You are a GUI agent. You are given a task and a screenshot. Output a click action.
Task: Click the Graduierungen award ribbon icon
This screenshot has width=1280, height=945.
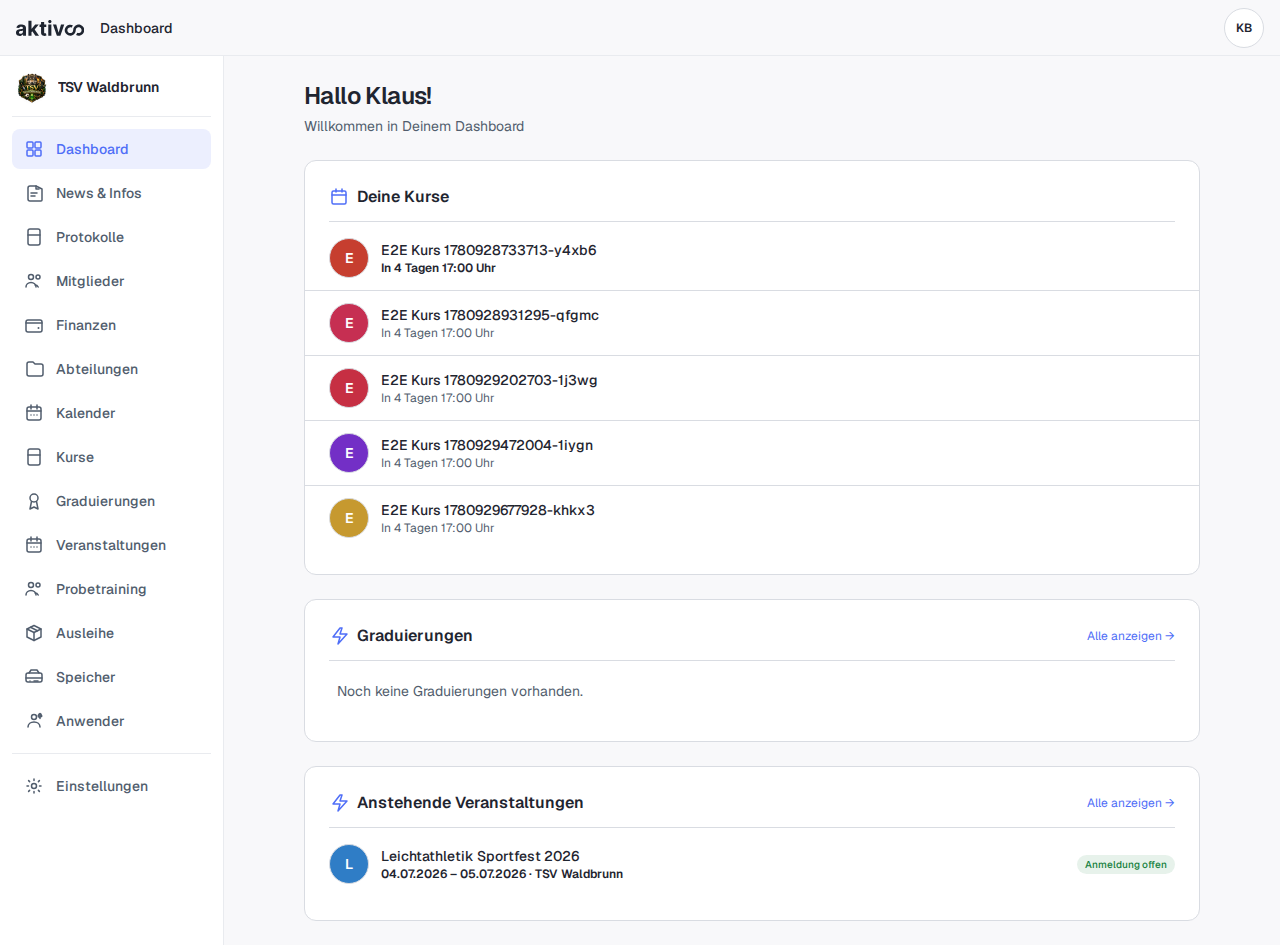click(x=34, y=501)
